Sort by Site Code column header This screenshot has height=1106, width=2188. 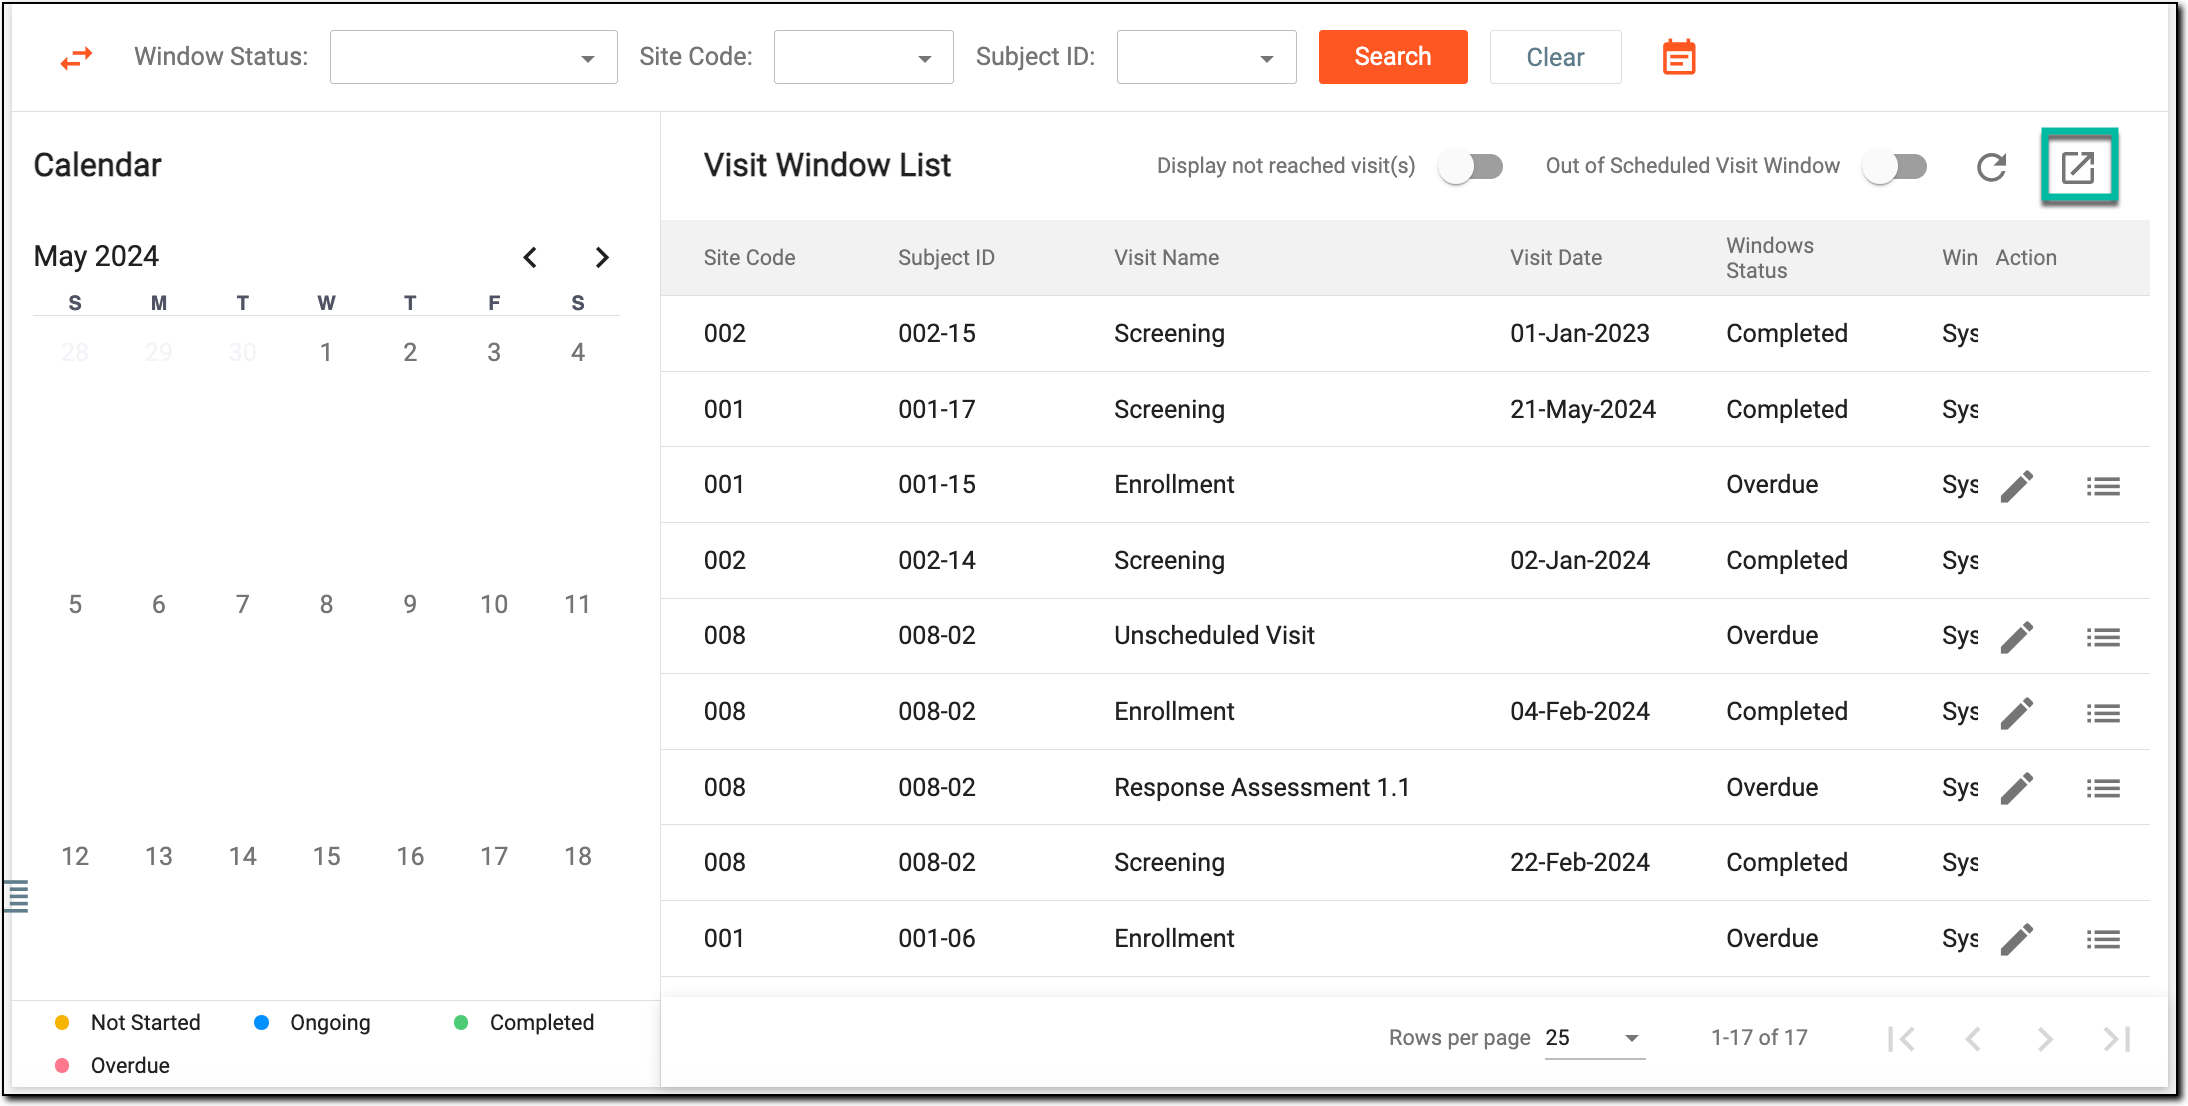[749, 258]
